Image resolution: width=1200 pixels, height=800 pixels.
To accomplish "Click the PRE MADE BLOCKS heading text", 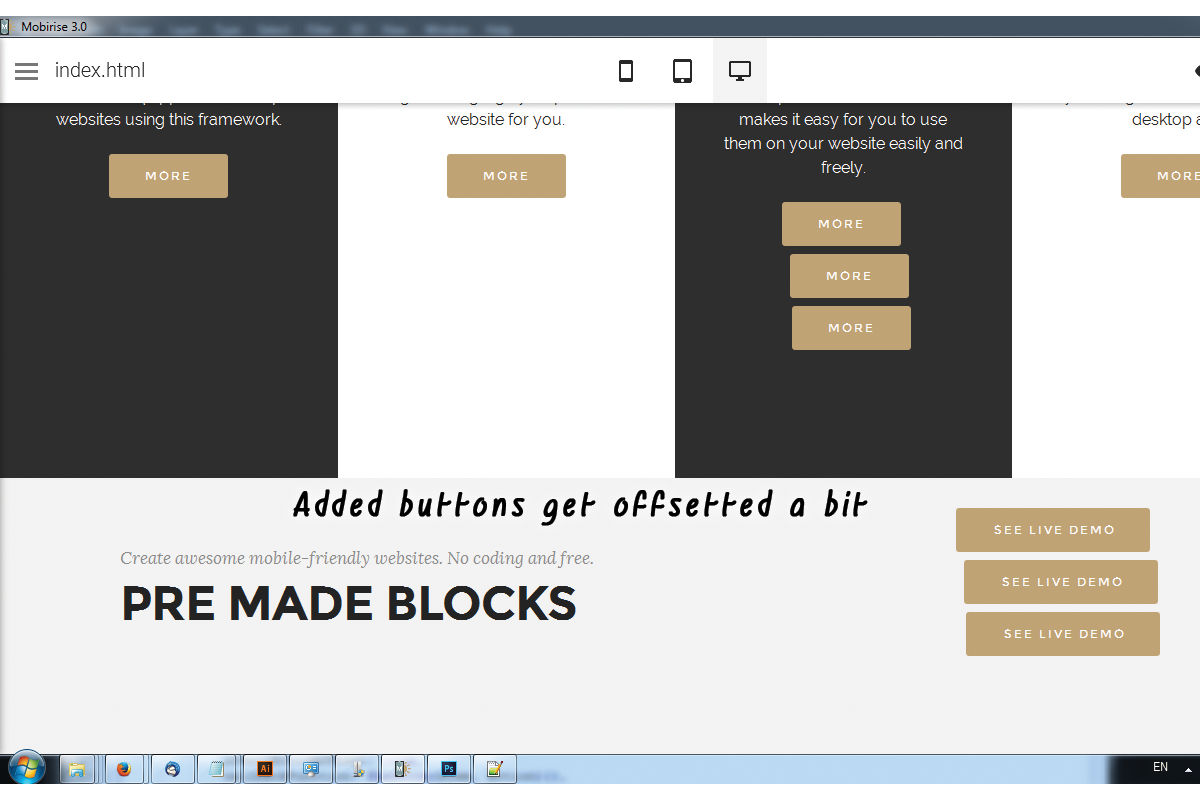I will tap(348, 603).
